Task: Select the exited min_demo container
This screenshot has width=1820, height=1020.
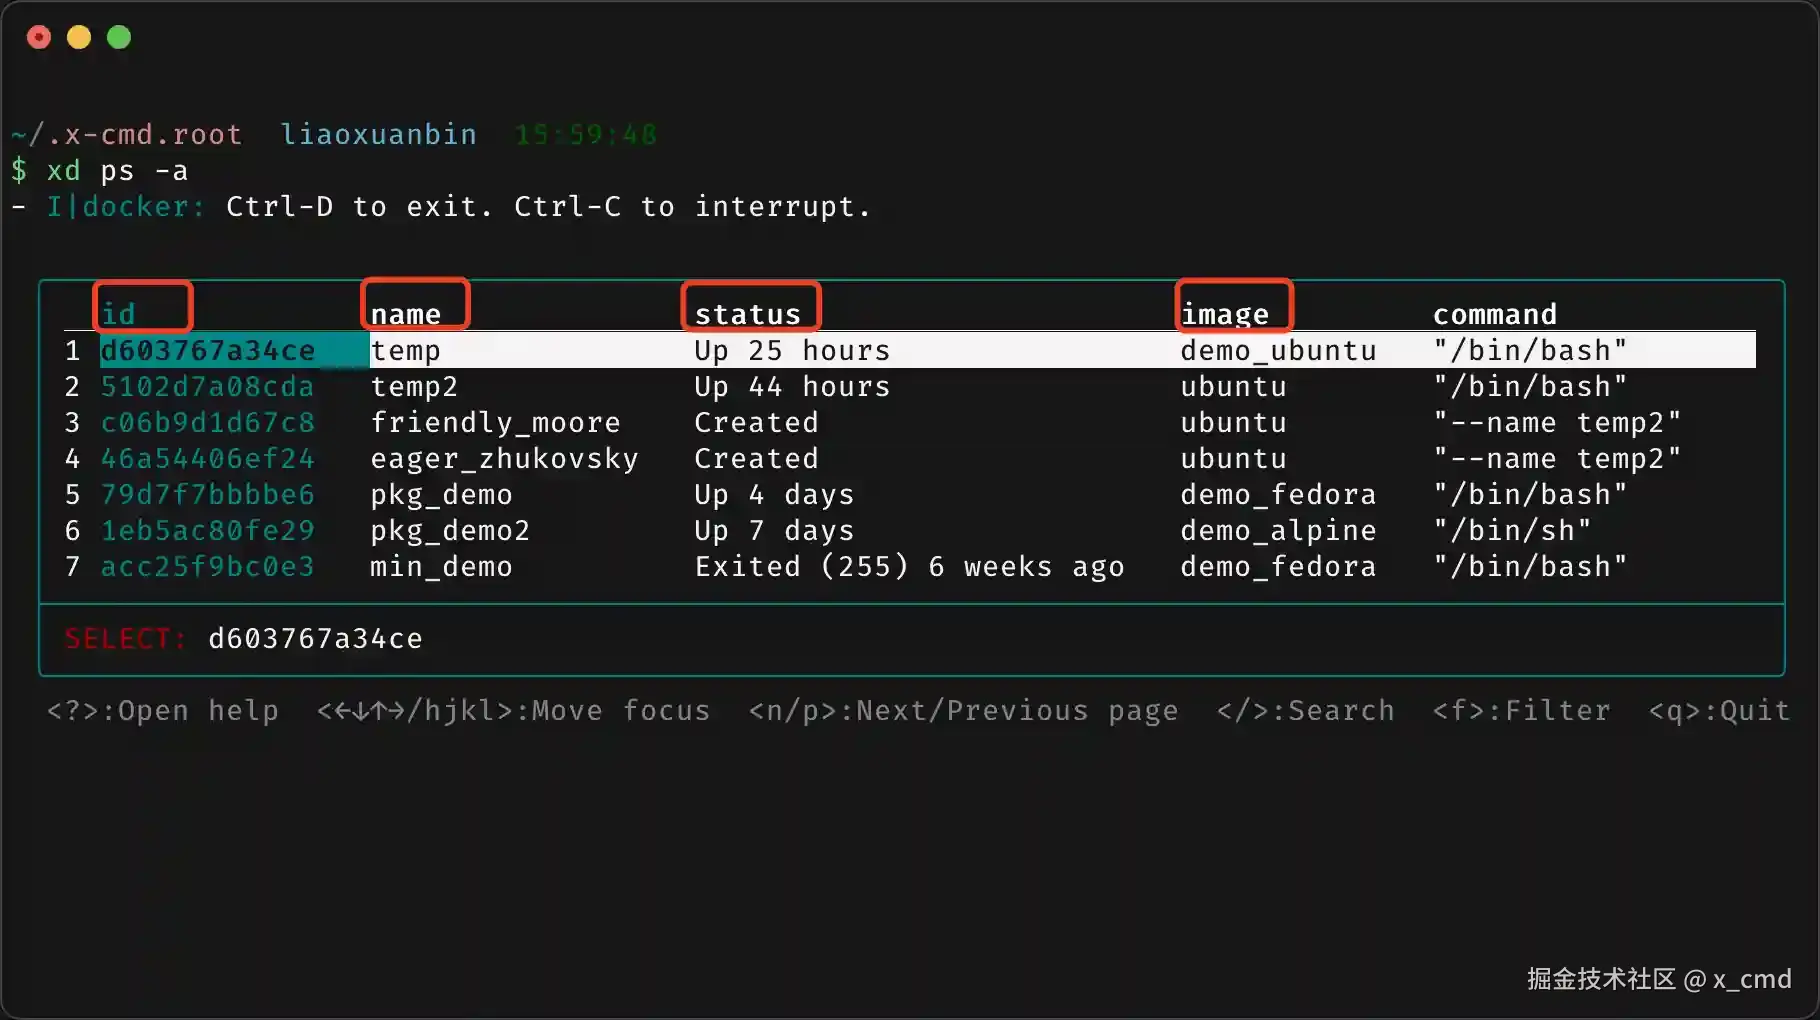Action: (440, 566)
